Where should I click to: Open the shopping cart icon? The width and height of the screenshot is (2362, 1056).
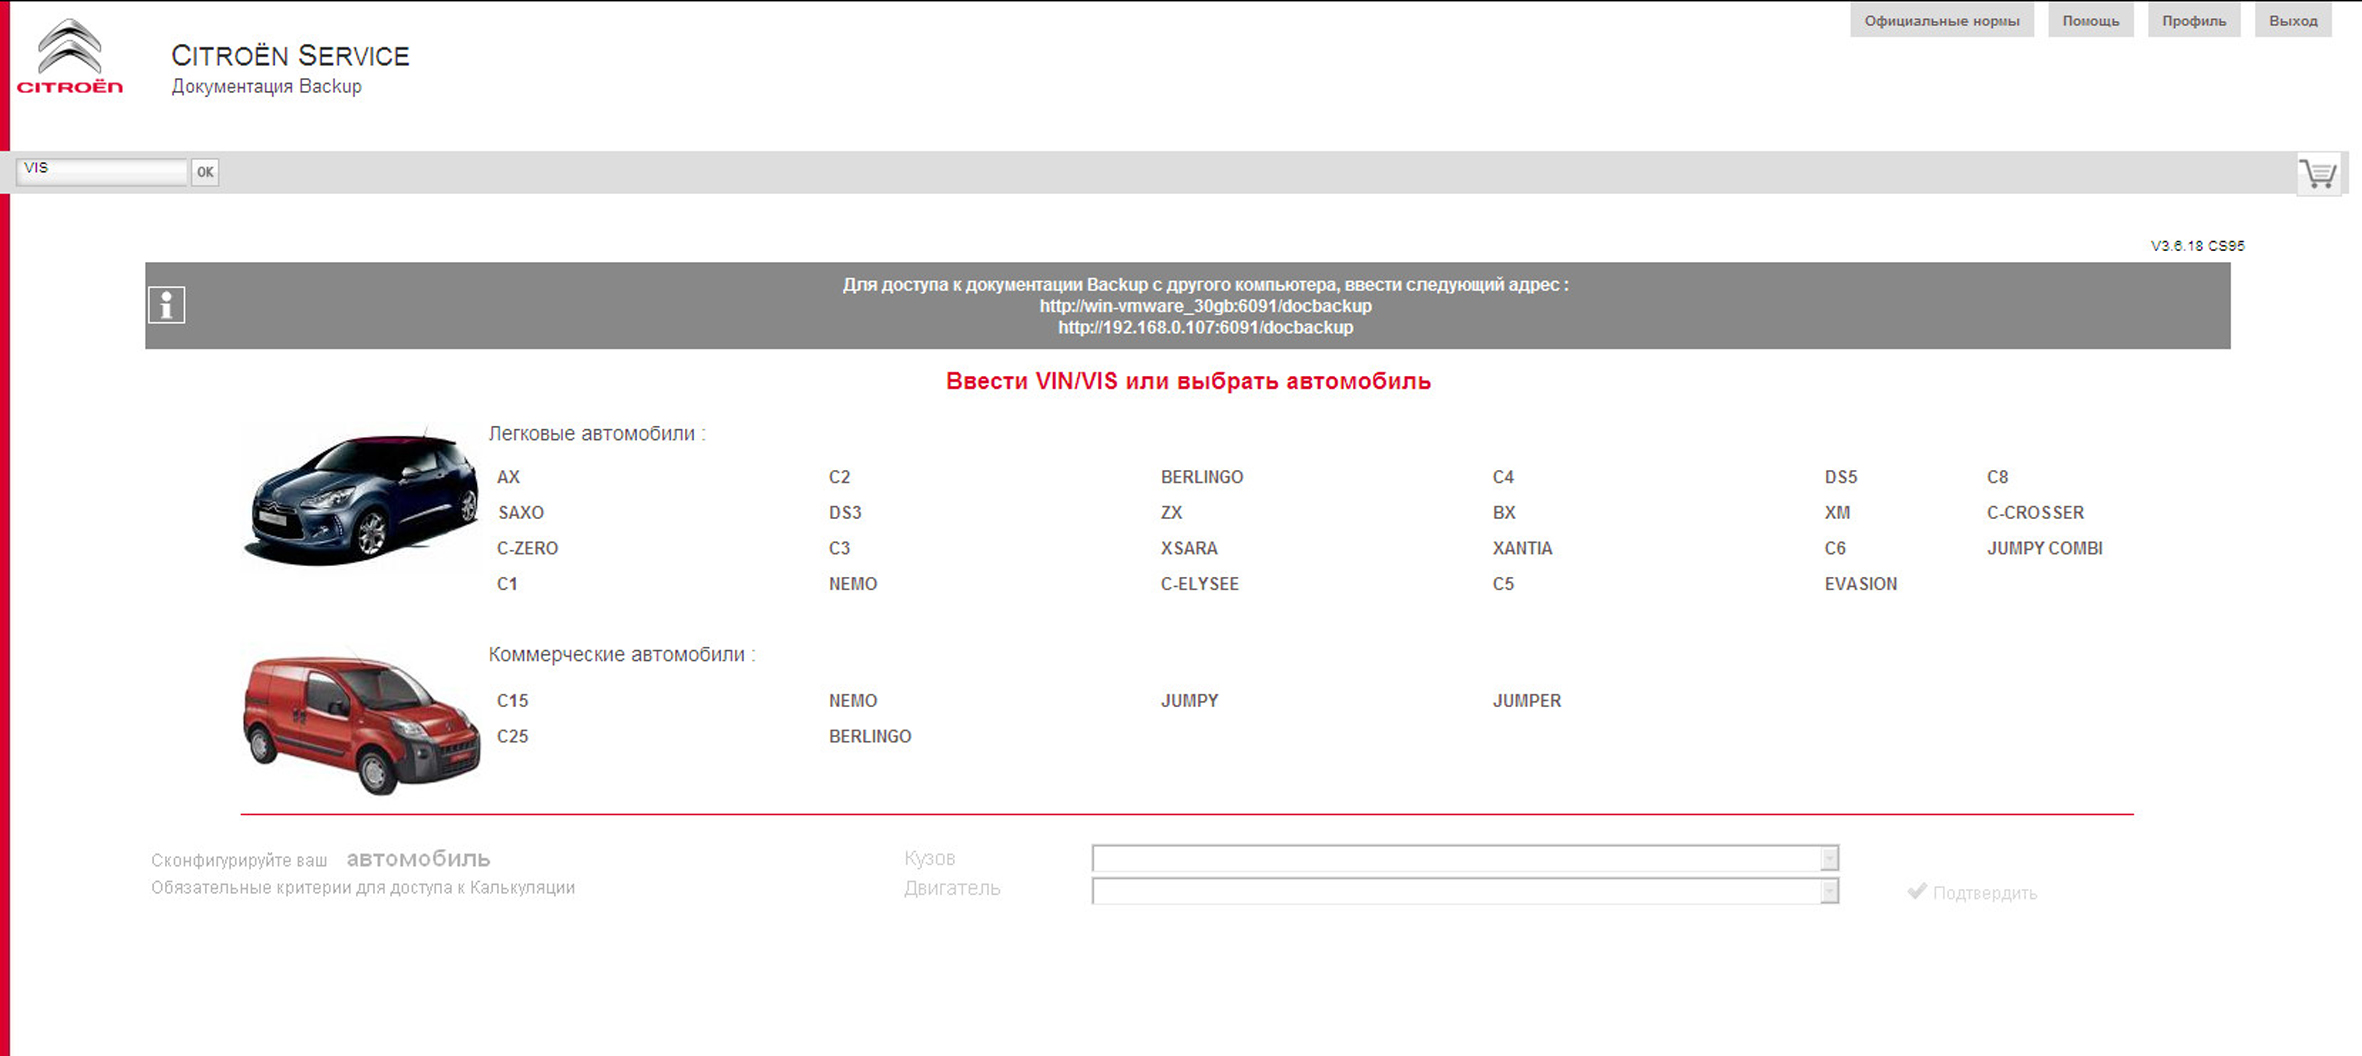pos(2318,175)
